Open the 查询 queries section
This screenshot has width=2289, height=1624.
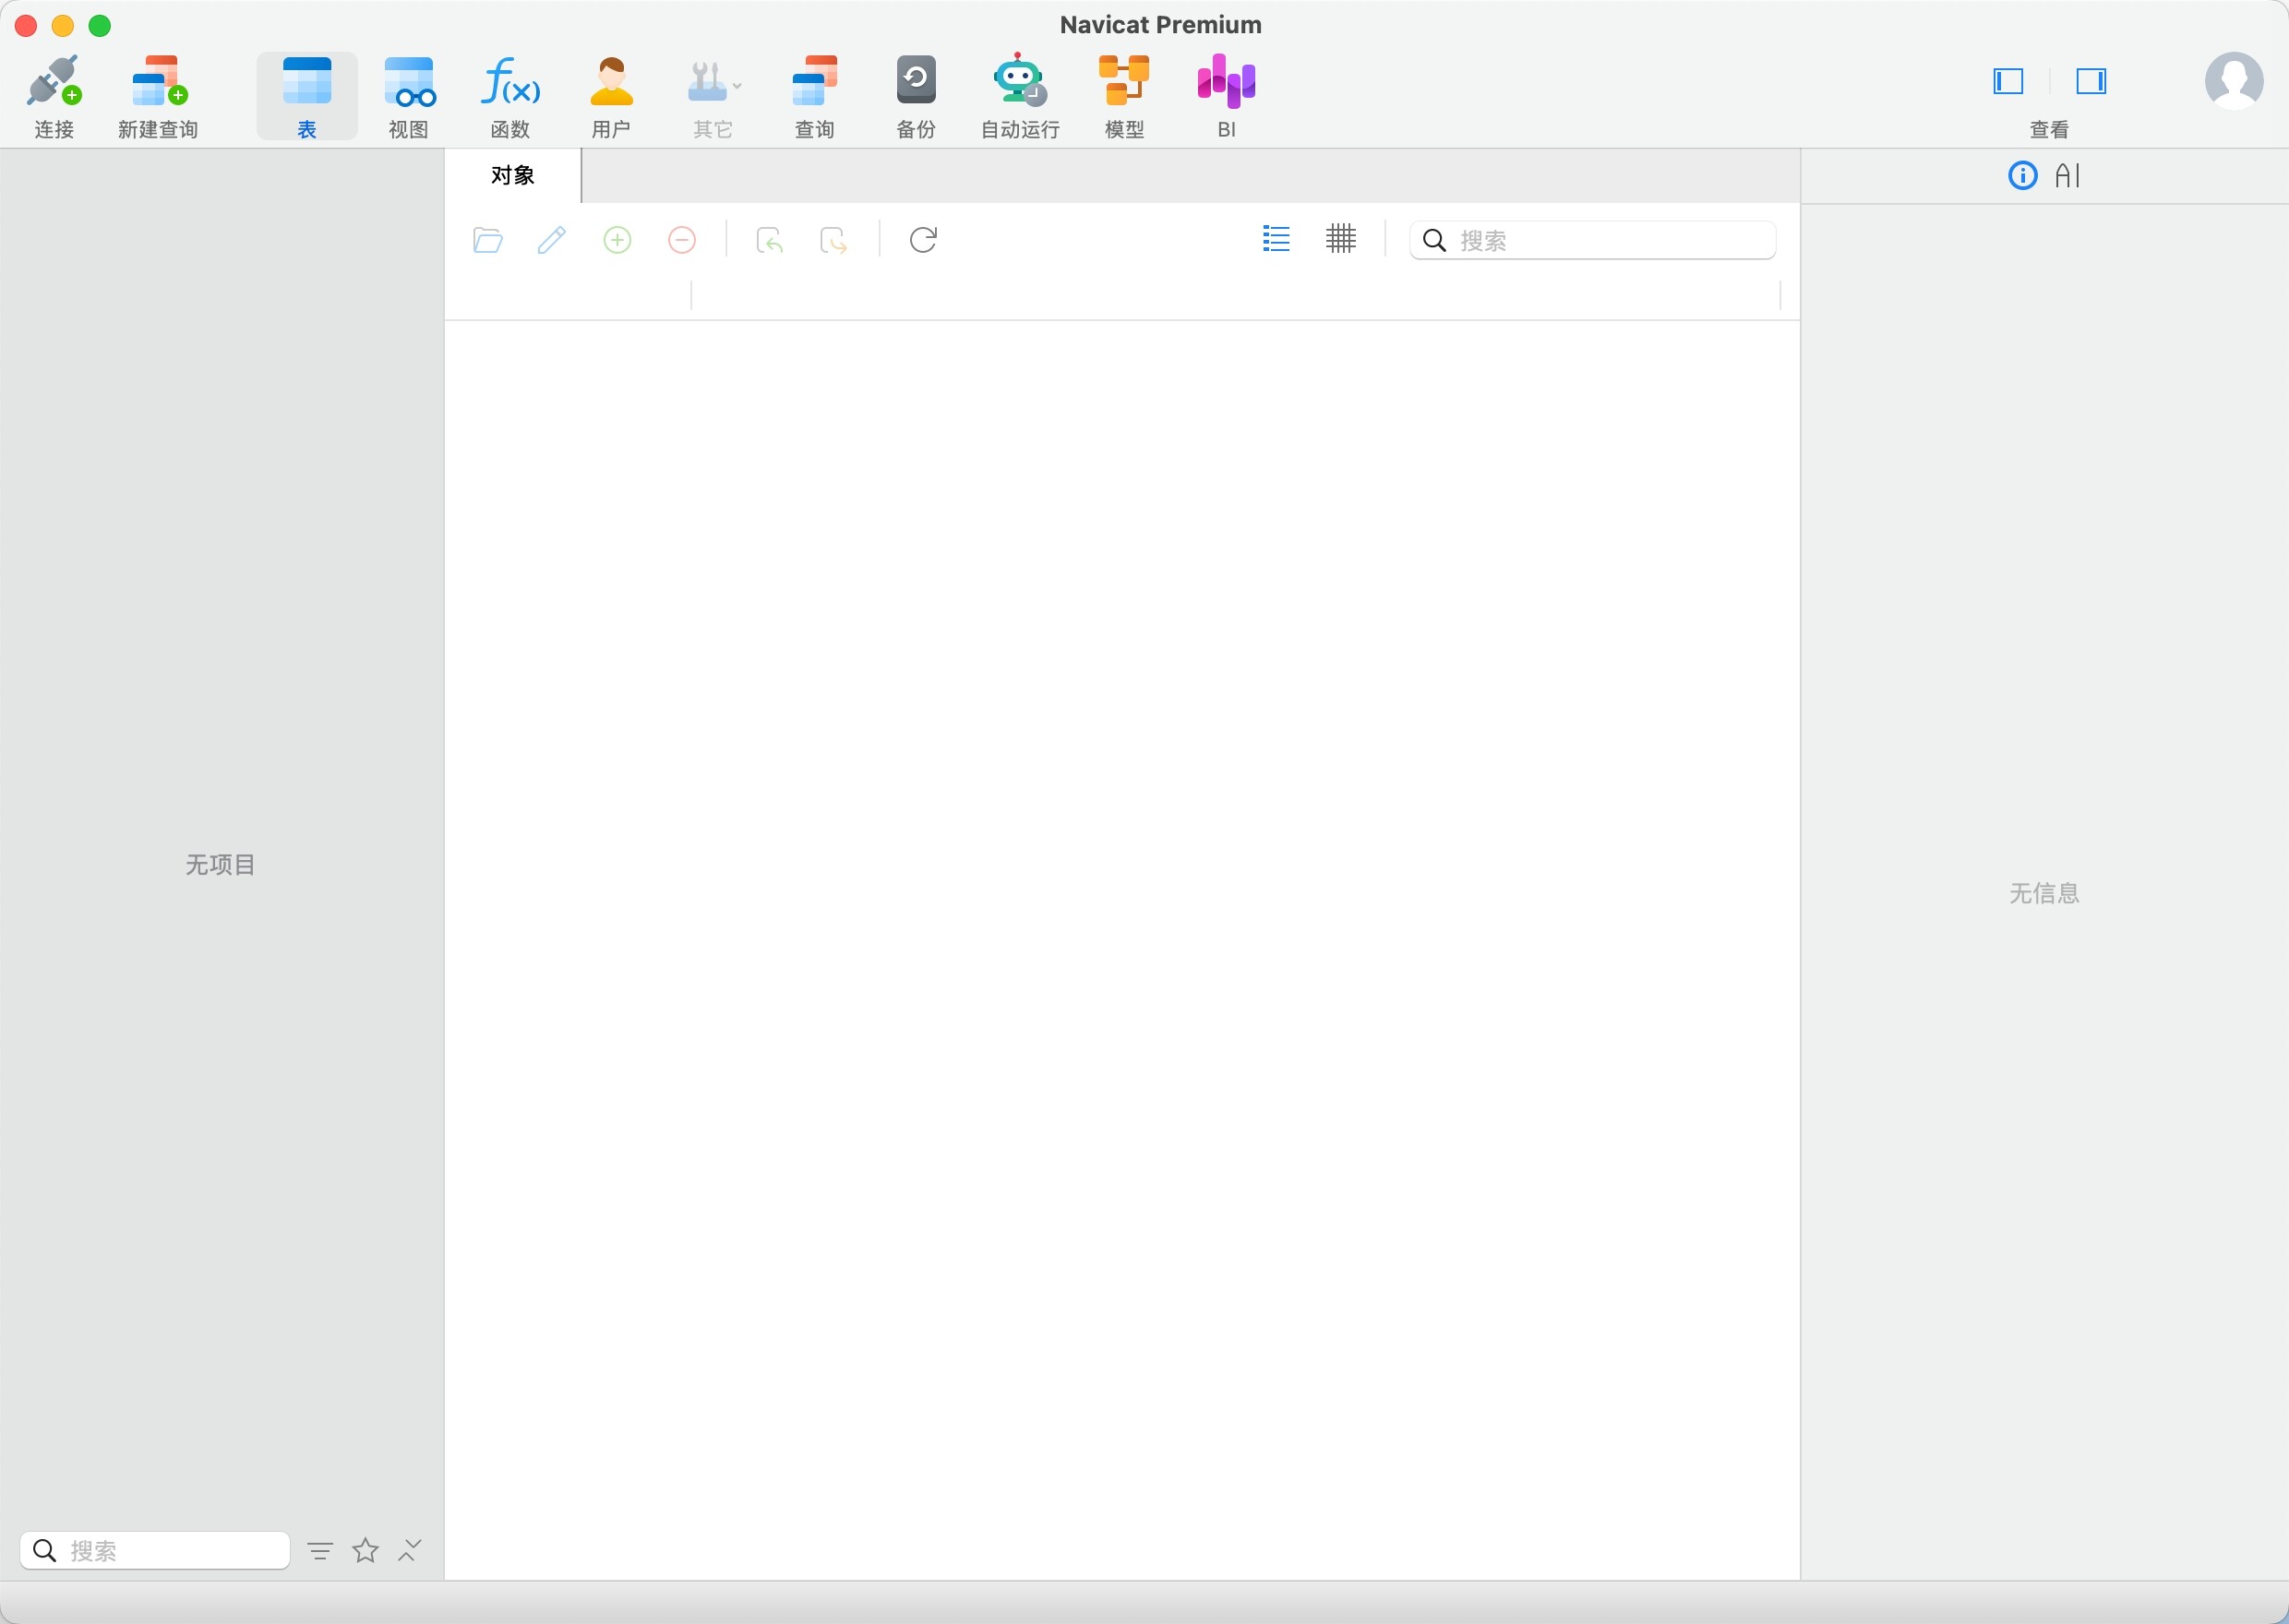pos(814,96)
